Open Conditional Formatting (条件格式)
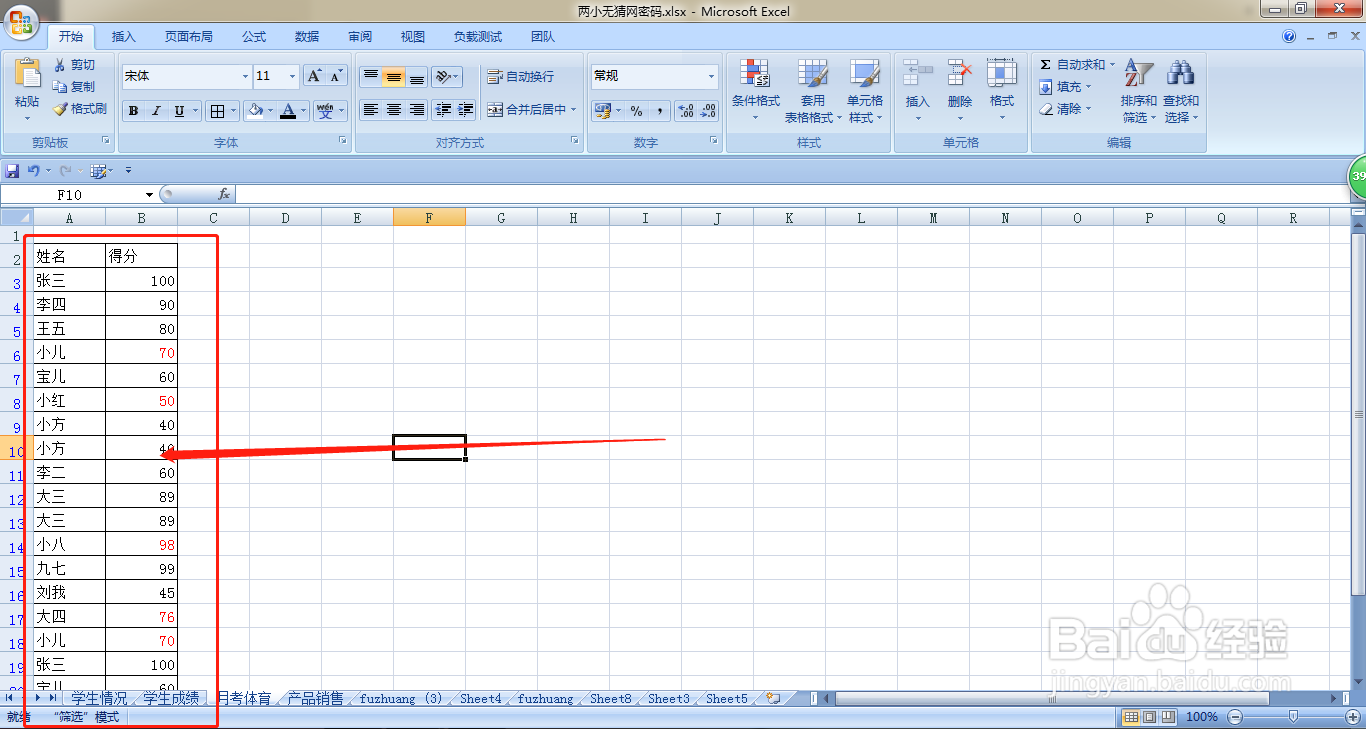 (x=755, y=90)
